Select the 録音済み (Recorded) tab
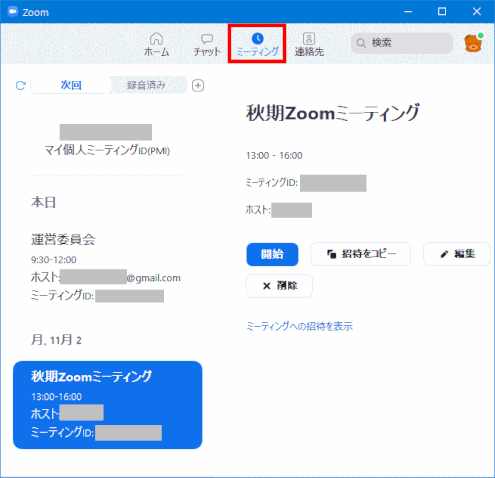 (x=146, y=85)
